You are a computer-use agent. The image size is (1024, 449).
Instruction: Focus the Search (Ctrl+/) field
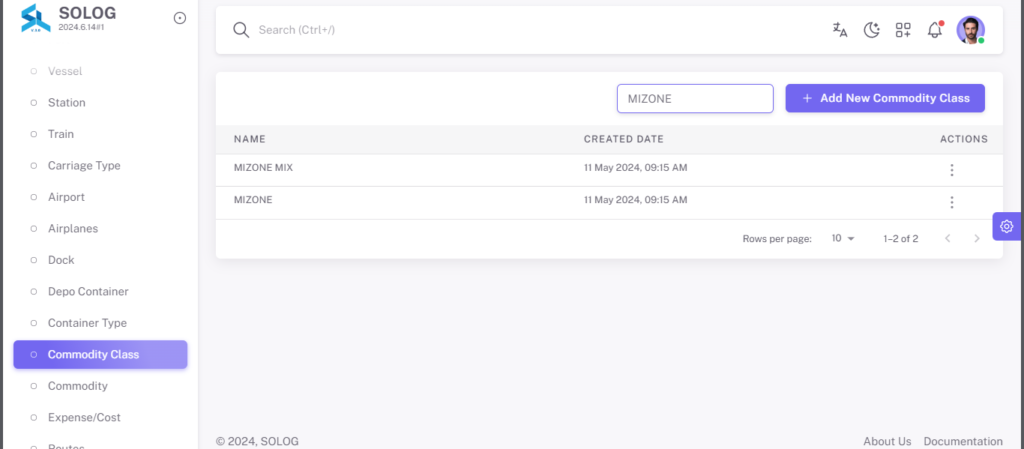(x=296, y=30)
